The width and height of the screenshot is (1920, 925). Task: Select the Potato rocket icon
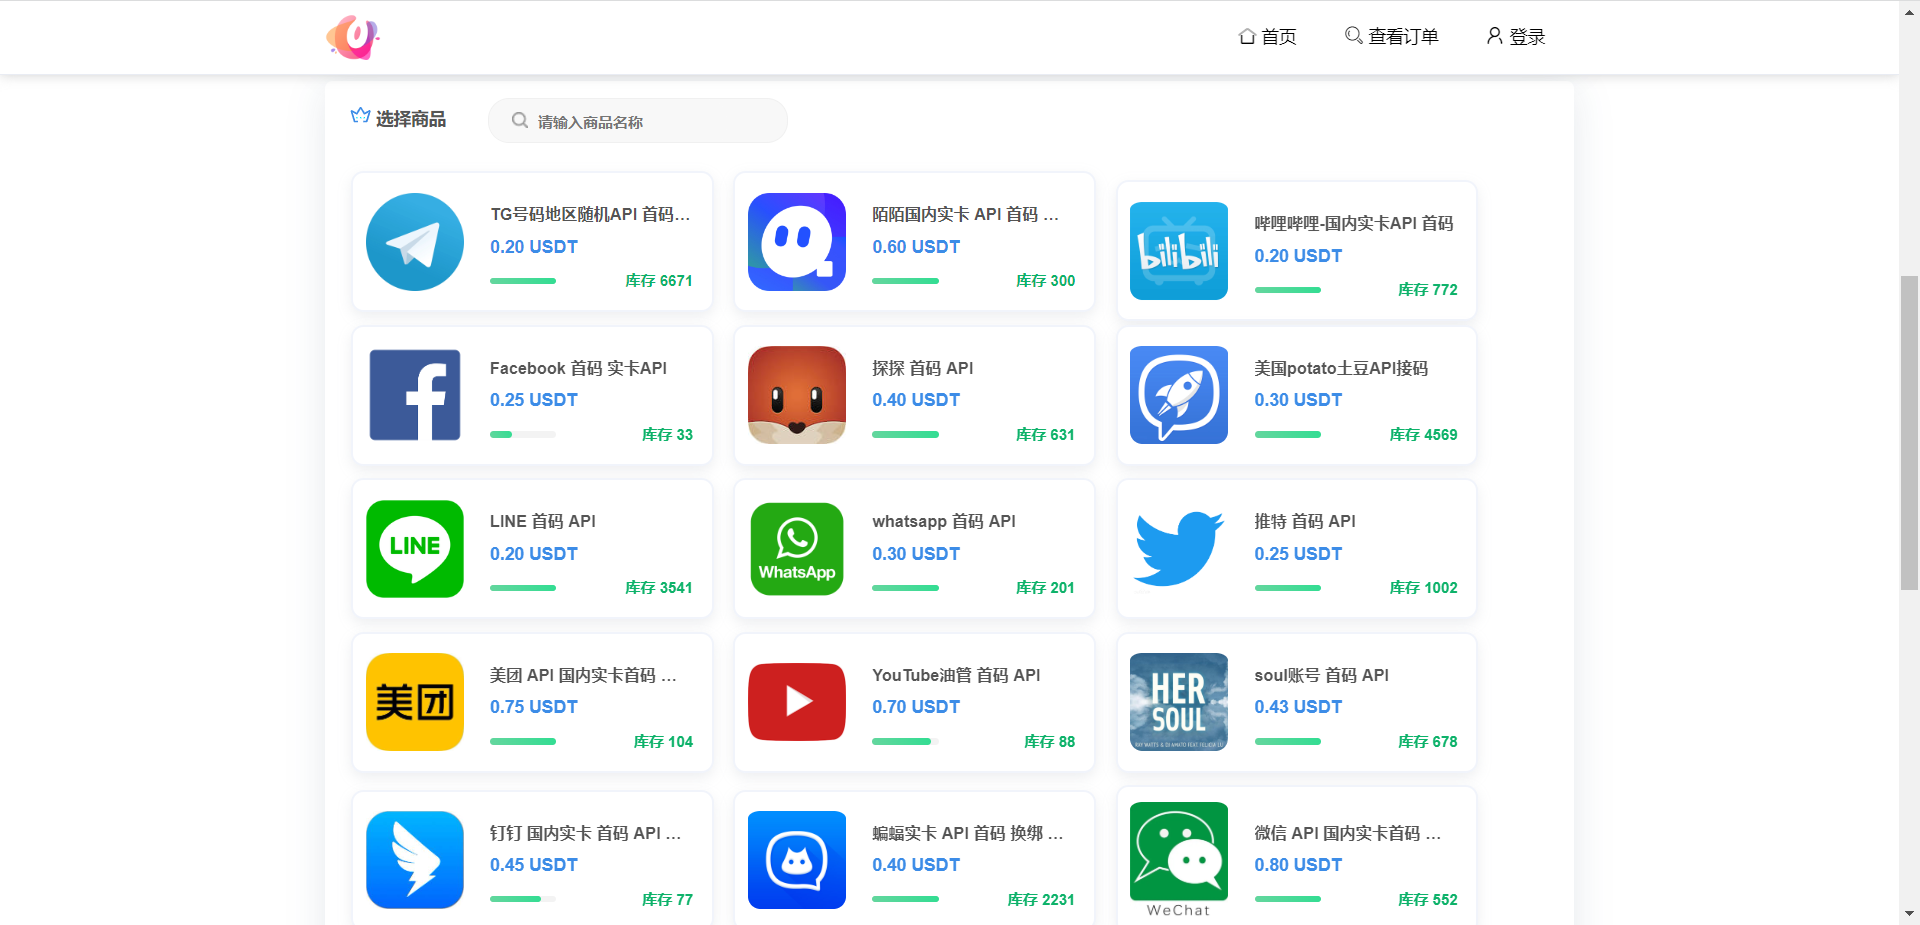click(1179, 395)
